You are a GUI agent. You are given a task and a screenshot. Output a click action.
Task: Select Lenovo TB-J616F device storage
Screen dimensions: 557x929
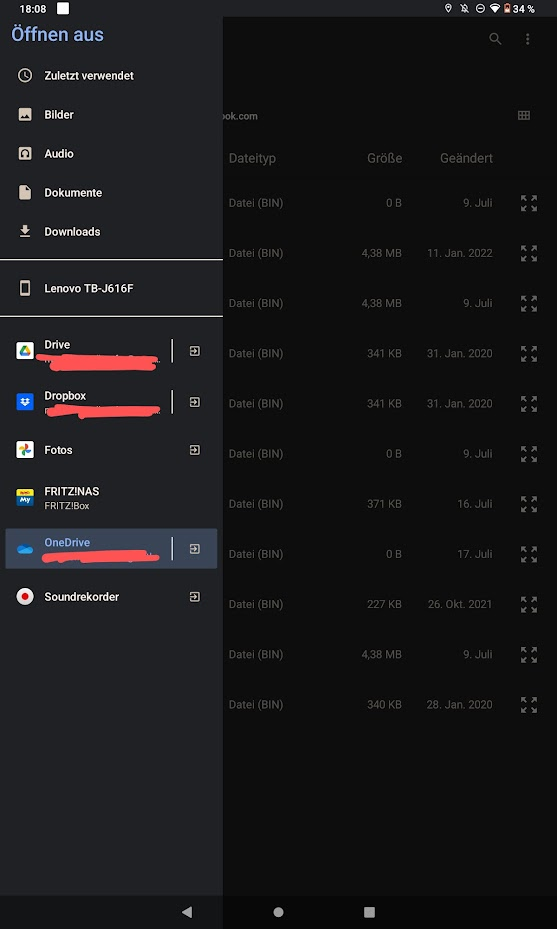(x=111, y=289)
